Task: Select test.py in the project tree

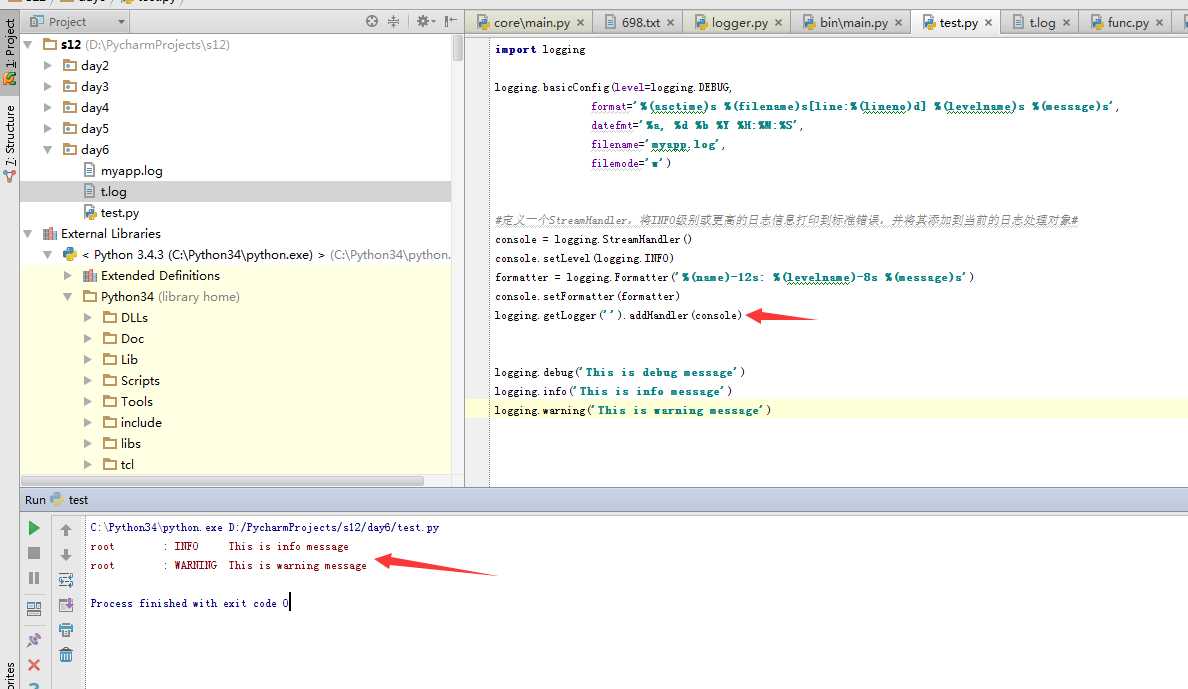Action: [x=120, y=213]
